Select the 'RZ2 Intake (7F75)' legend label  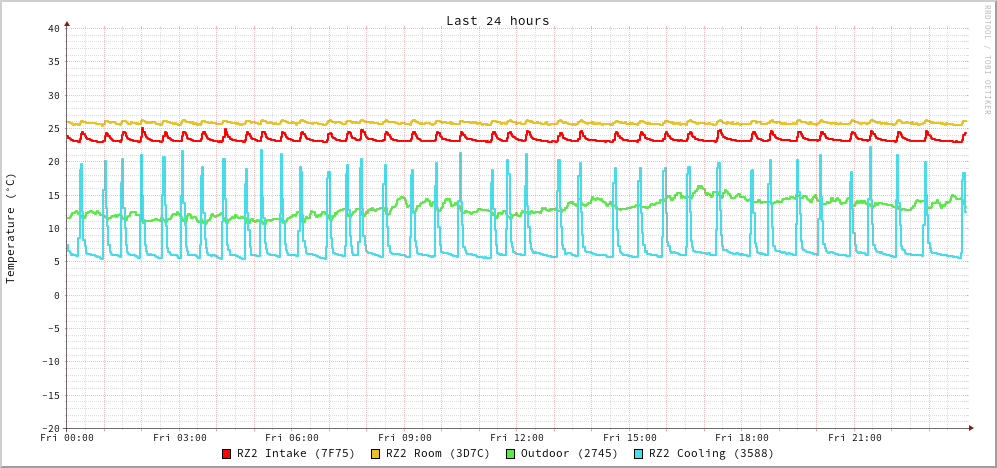(296, 454)
